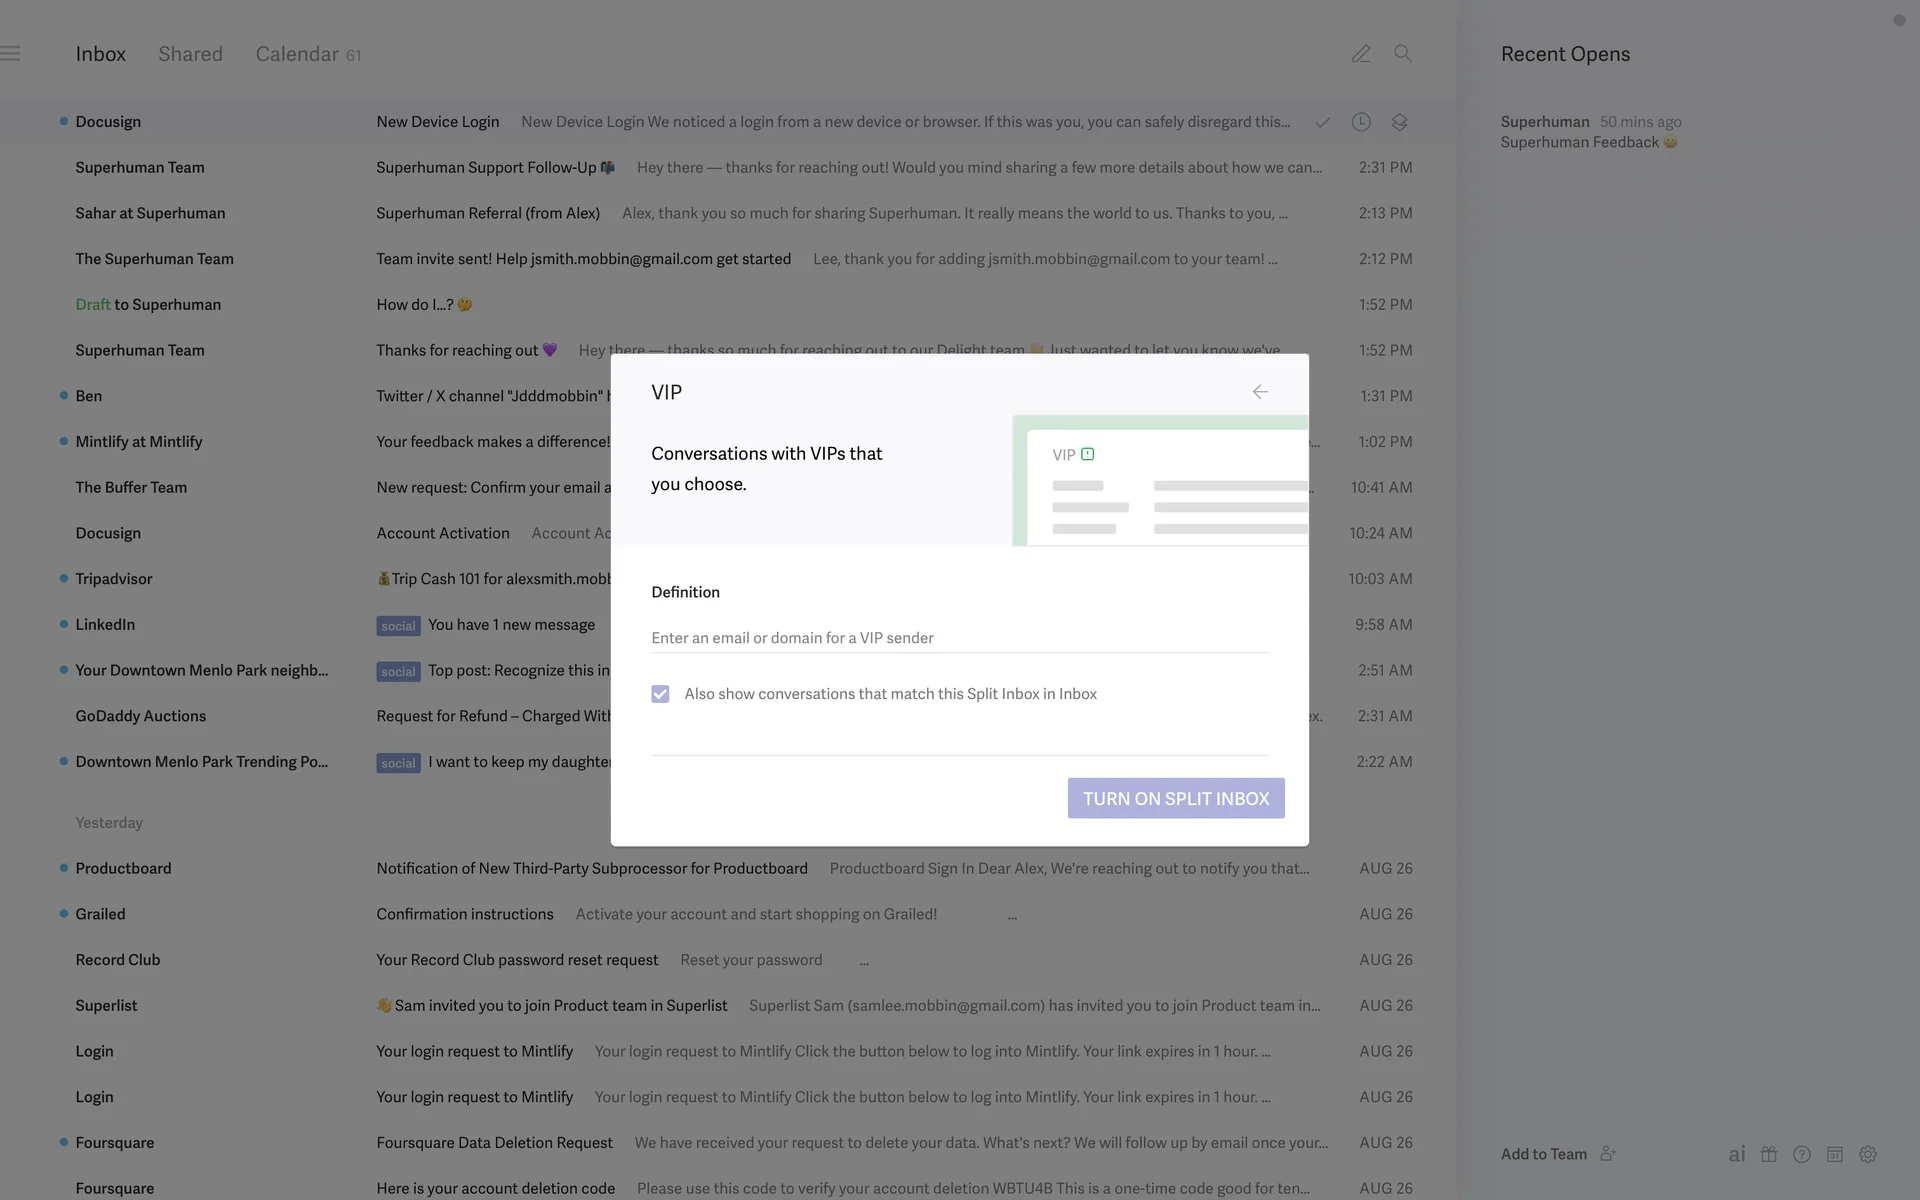Click the remind-me clock icon

point(1361,122)
